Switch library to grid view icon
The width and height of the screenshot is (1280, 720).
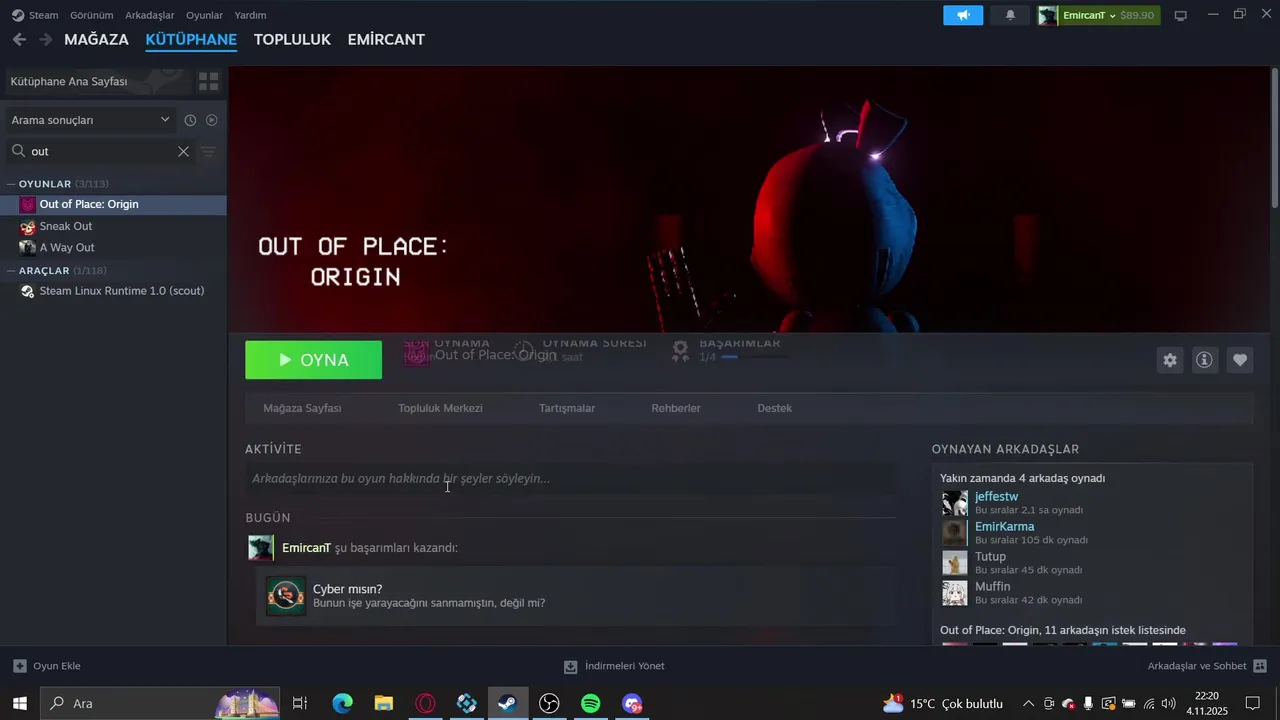pos(208,81)
